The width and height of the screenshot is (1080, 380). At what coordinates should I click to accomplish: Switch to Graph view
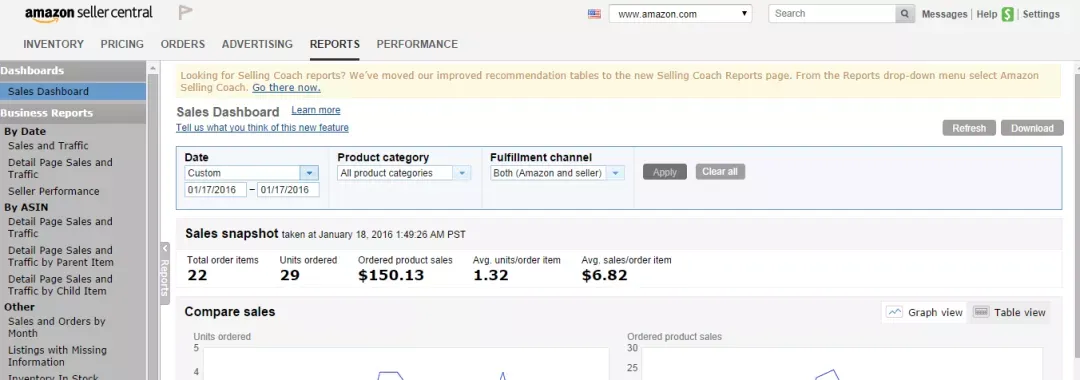tap(925, 313)
